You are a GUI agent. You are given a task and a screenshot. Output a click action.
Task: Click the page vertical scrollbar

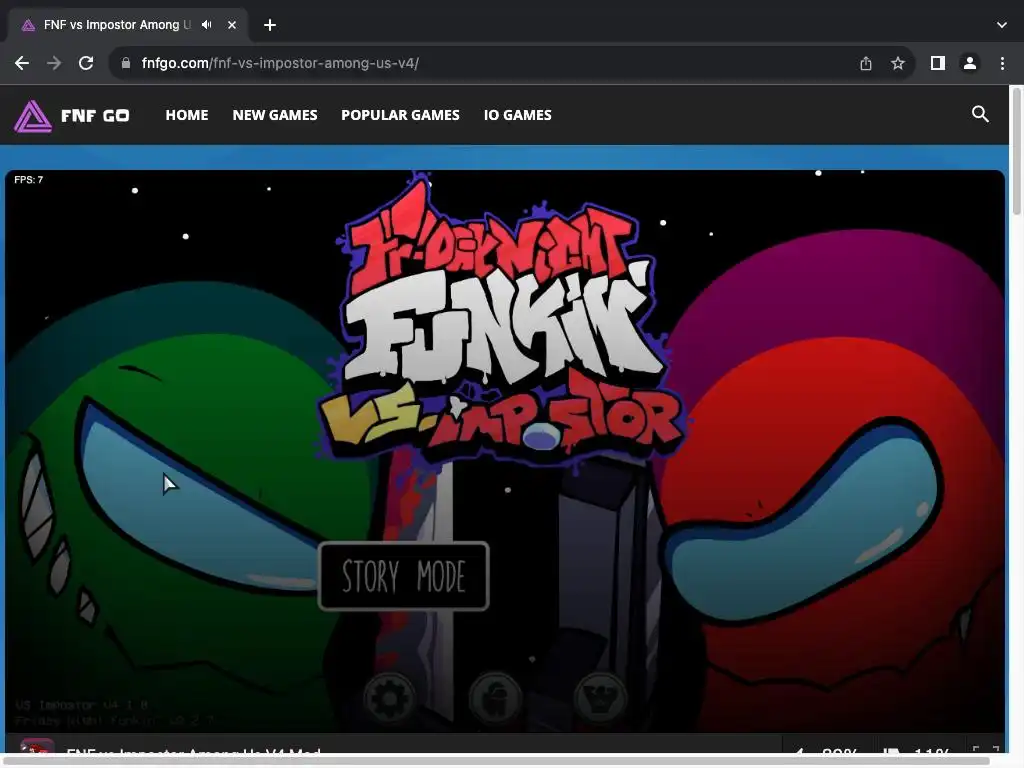1016,150
